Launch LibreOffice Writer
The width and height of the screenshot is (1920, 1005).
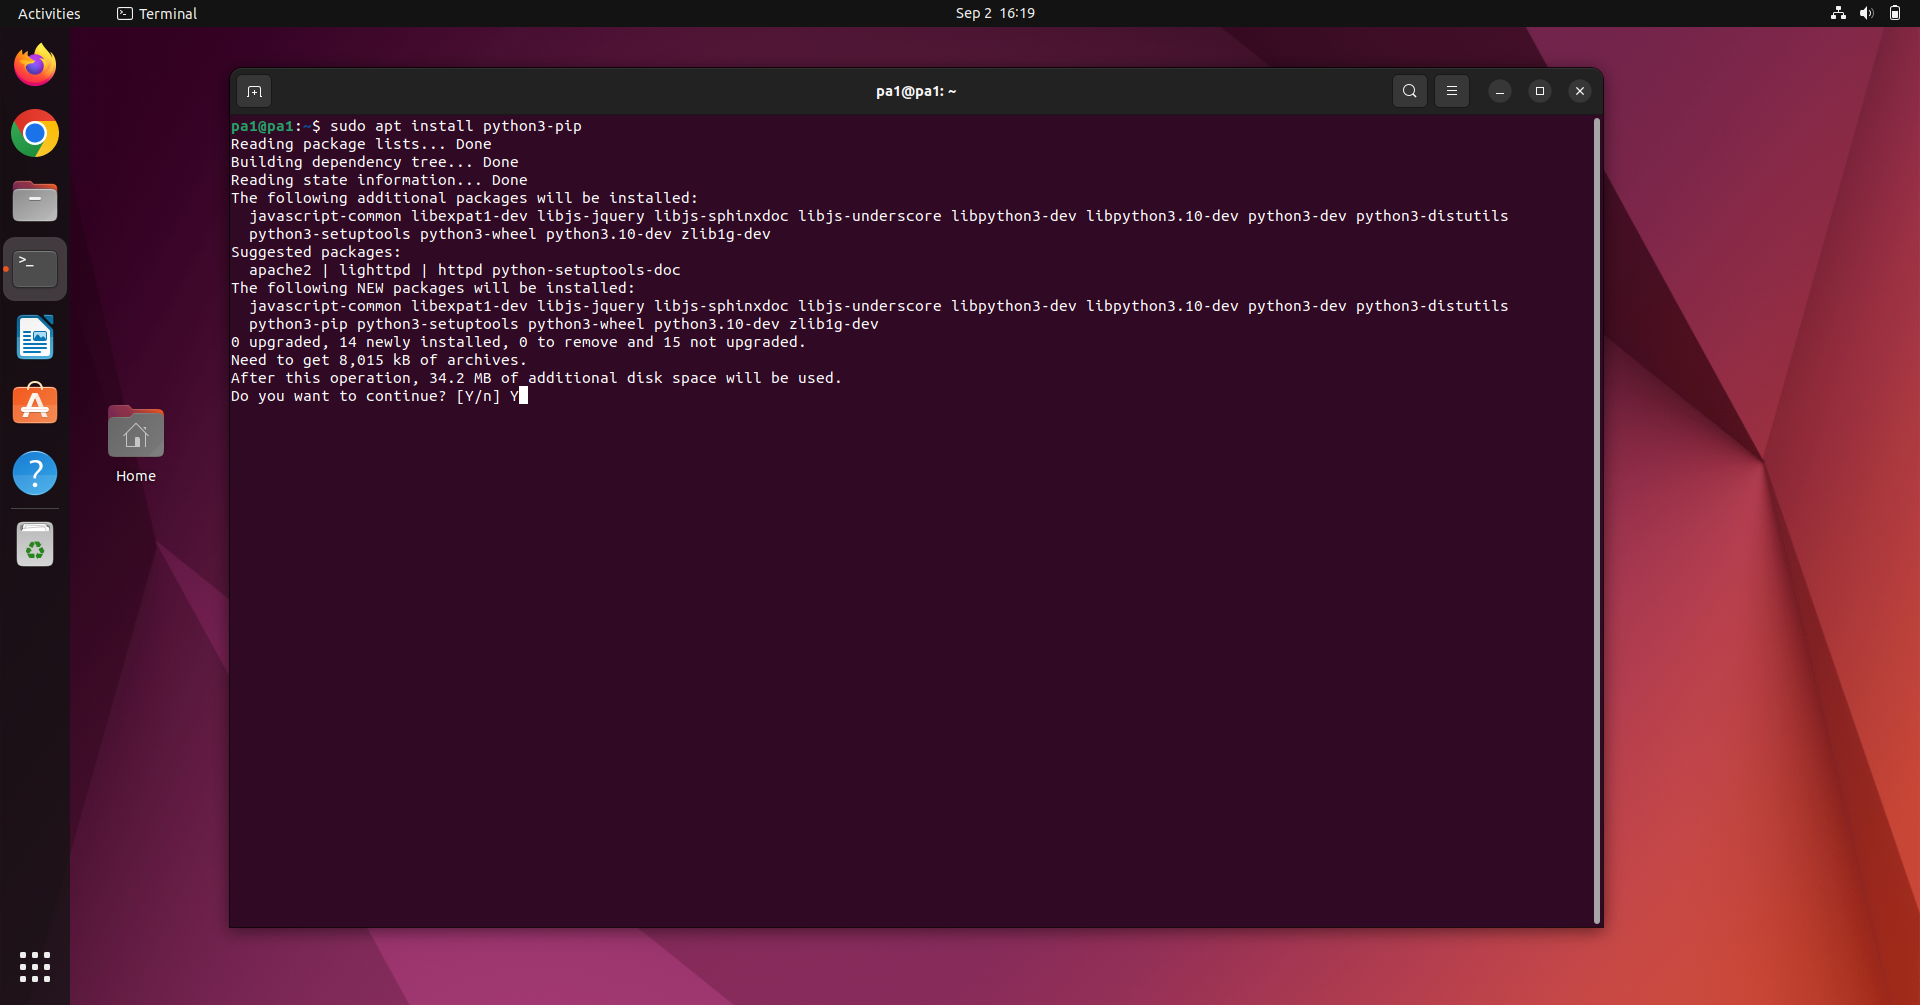(x=34, y=337)
